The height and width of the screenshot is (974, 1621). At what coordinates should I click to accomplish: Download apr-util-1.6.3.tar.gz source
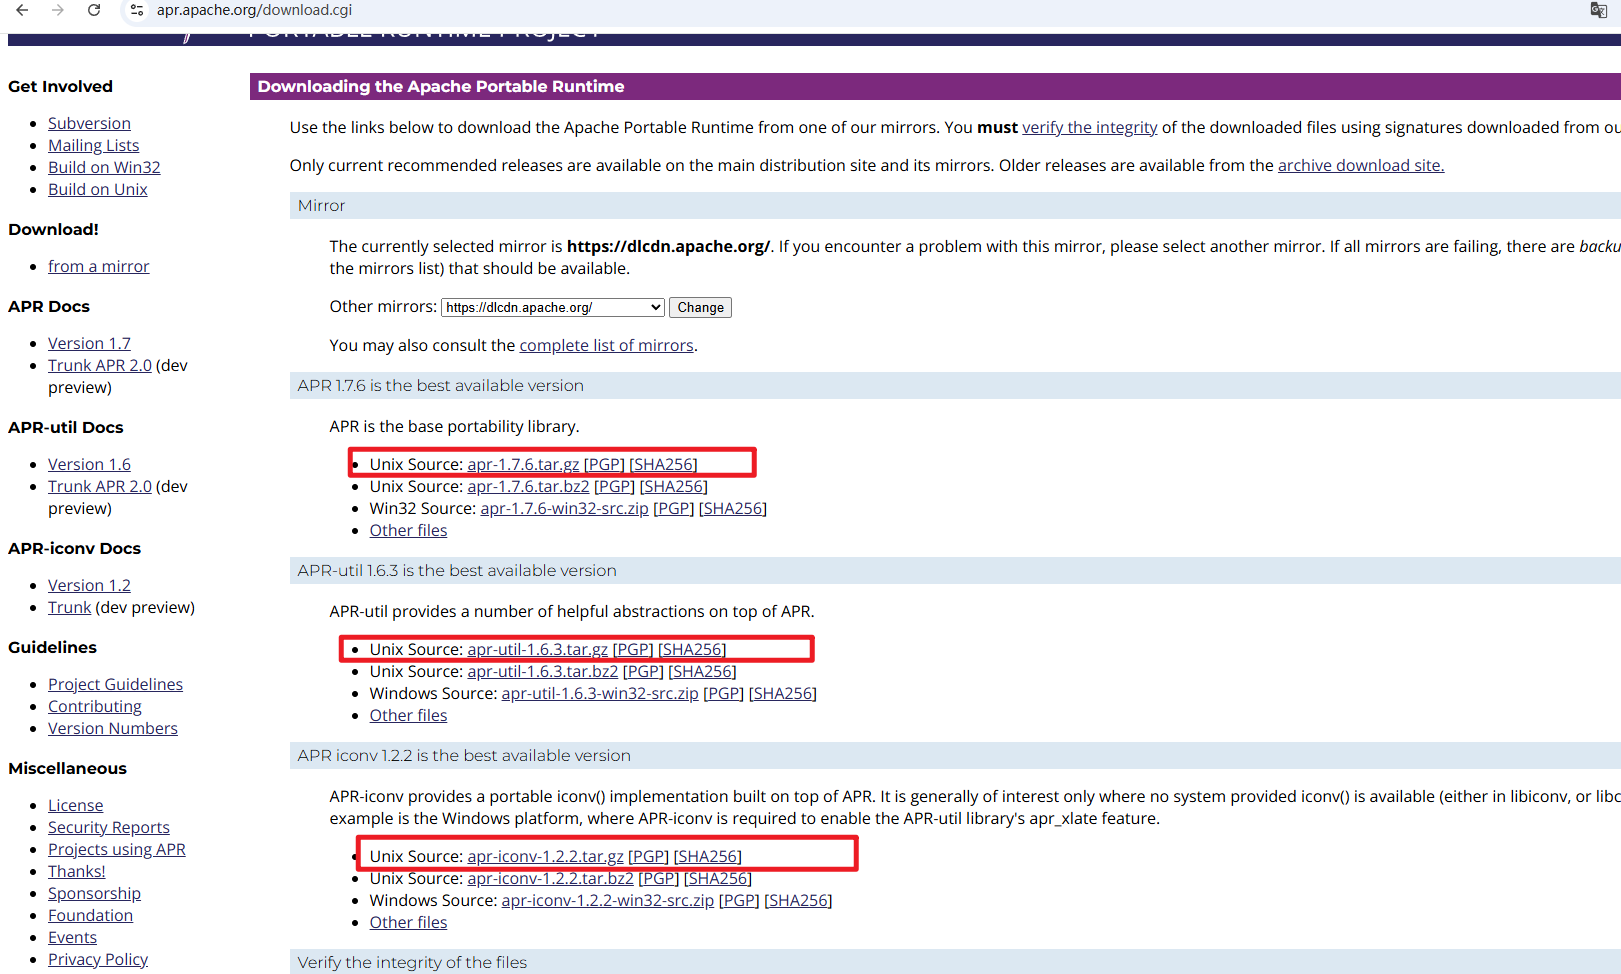(537, 649)
